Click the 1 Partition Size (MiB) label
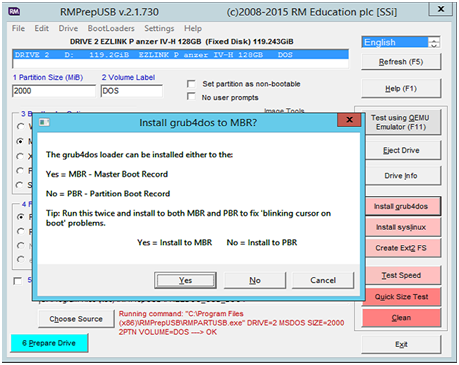This screenshot has width=459, height=365. [x=48, y=77]
